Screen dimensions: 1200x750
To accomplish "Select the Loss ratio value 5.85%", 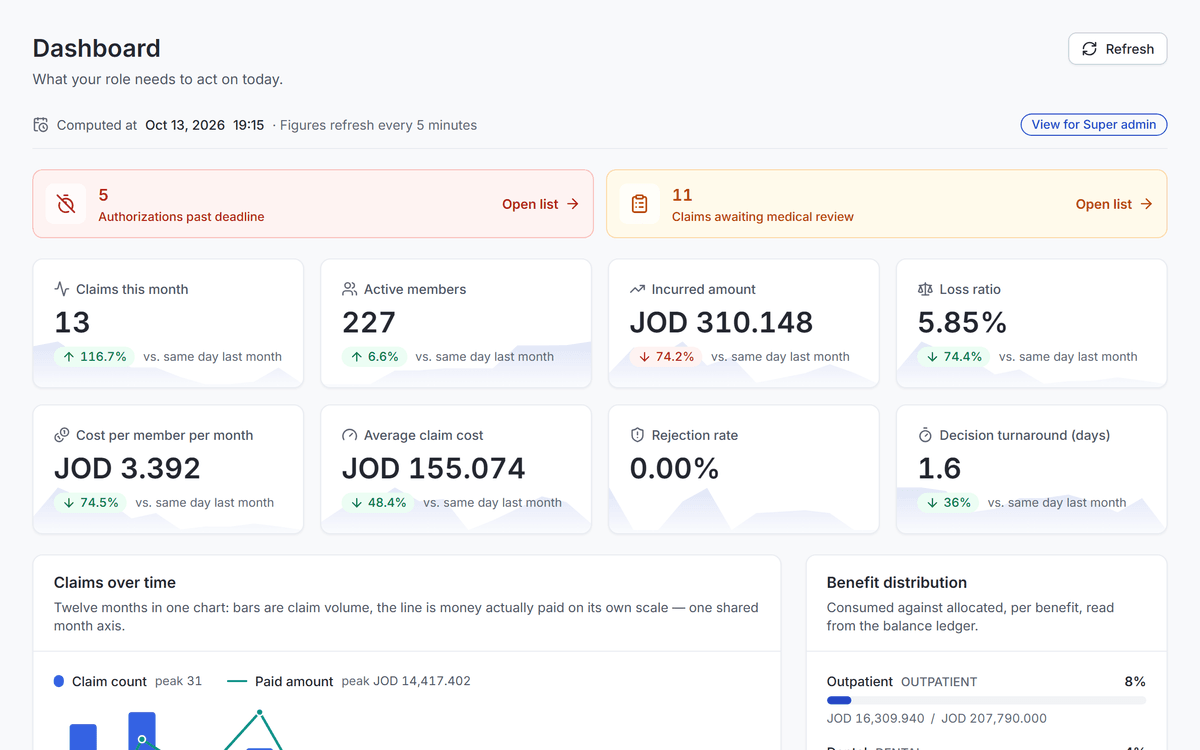I will pyautogui.click(x=962, y=322).
